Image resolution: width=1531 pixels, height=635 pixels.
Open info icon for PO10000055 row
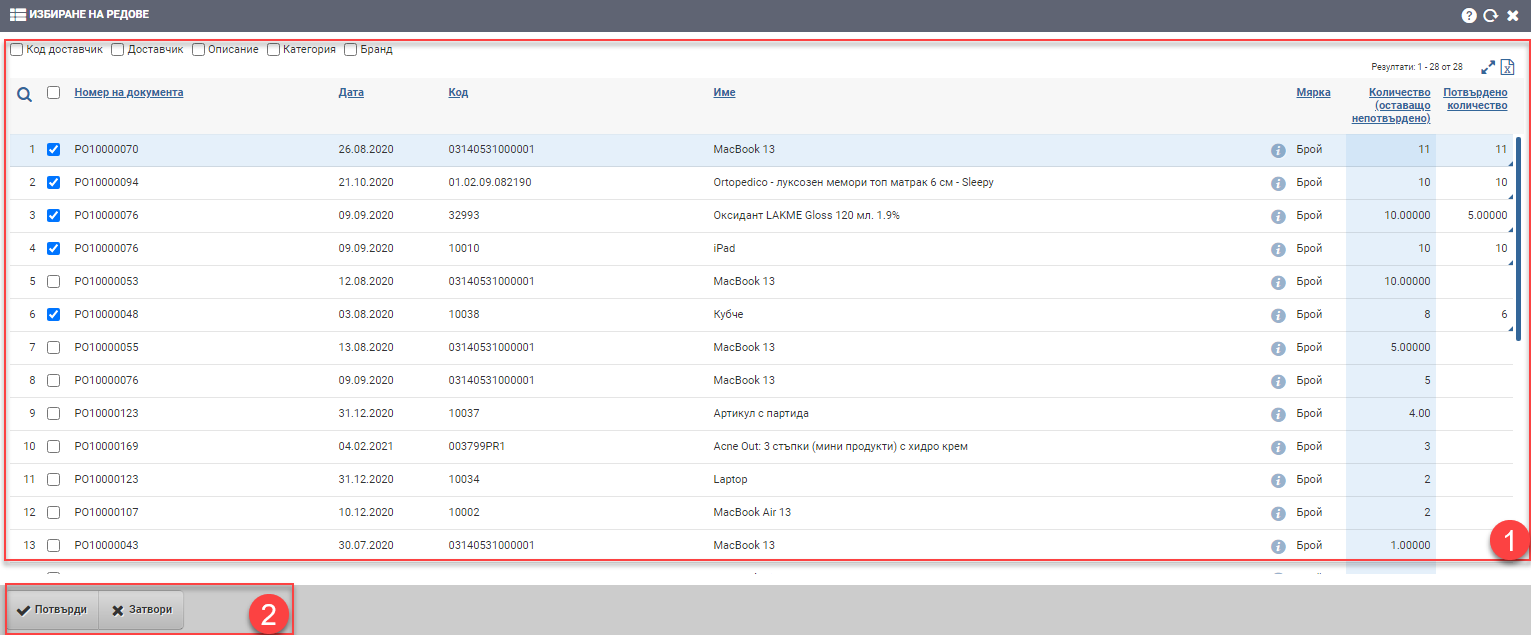pyautogui.click(x=1278, y=348)
